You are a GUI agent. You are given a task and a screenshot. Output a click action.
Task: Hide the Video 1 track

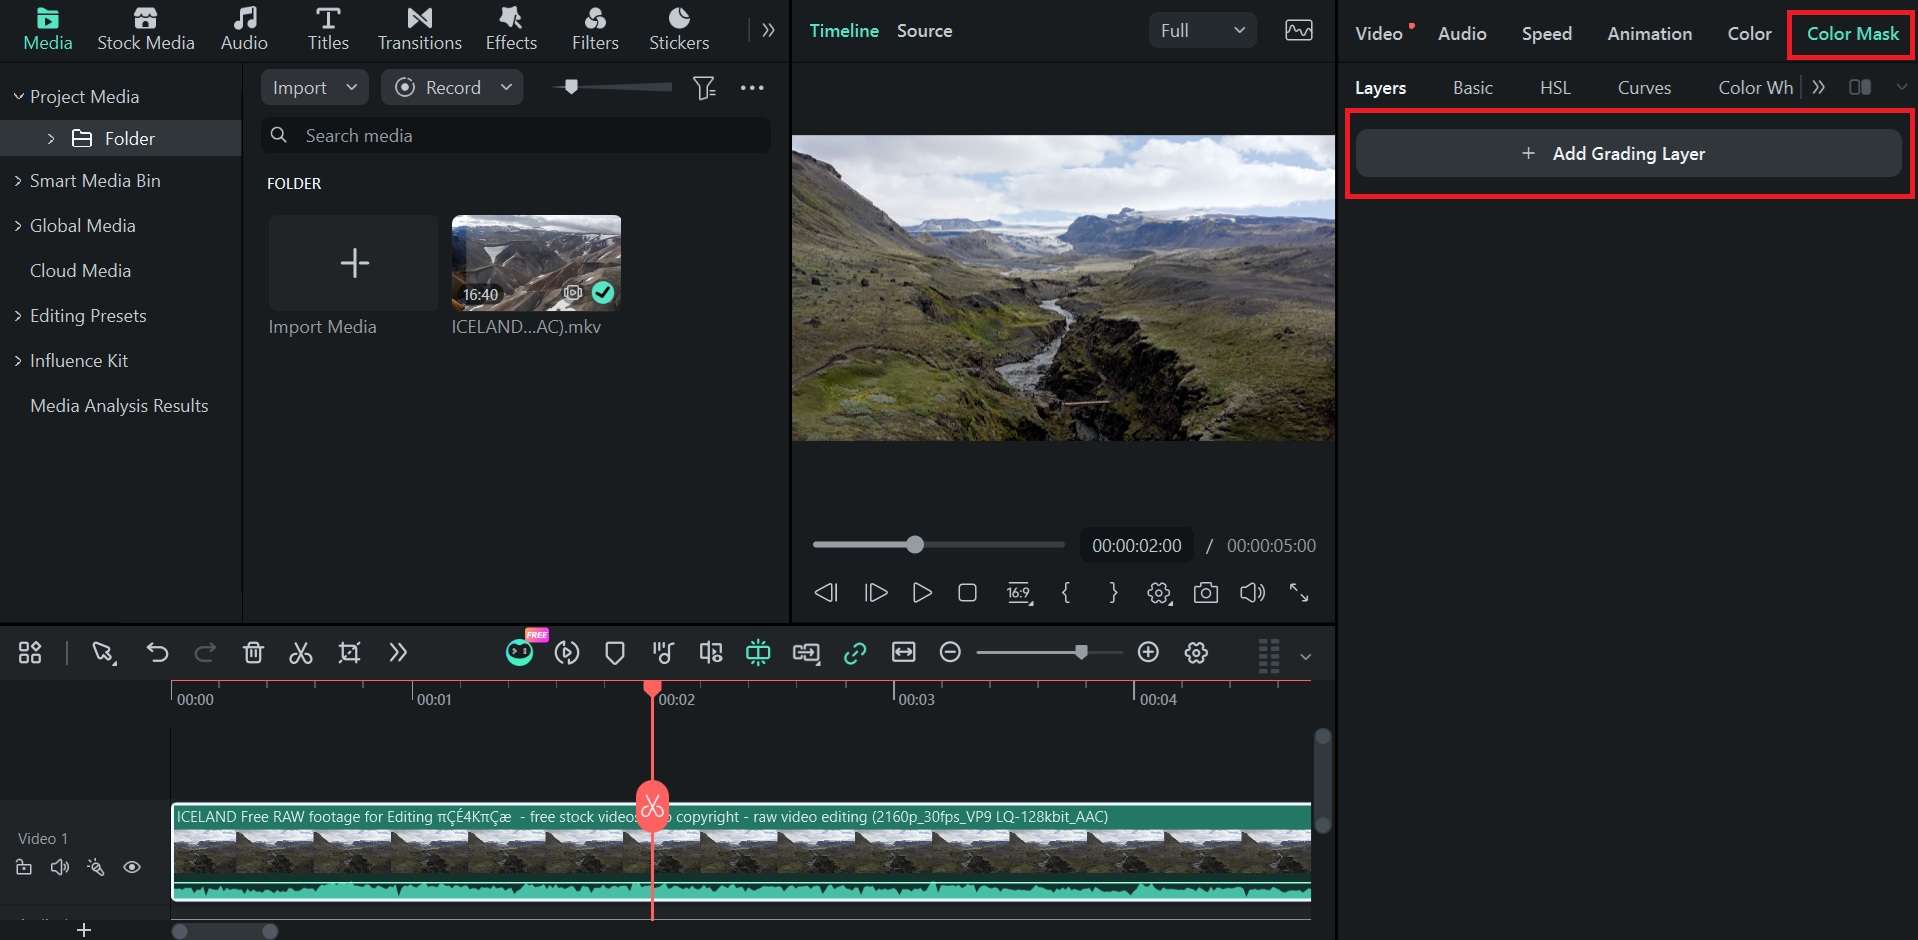[x=132, y=868]
